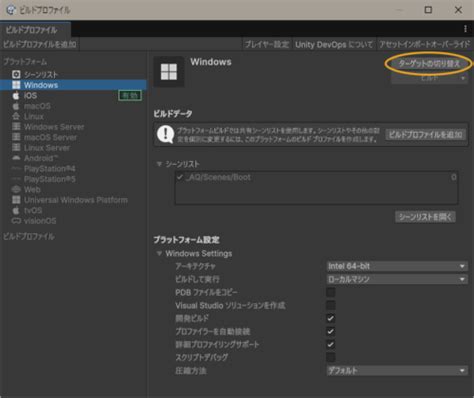Click the Unity icon in the title bar
This screenshot has width=474, height=398.
pos(11,10)
